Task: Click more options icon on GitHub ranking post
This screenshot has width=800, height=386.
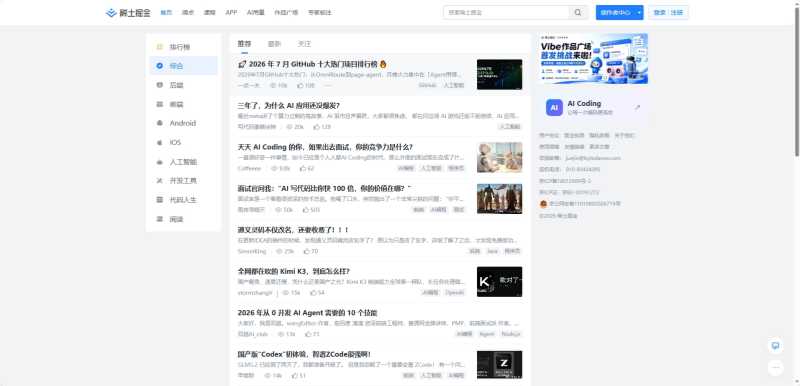Action: [328, 85]
